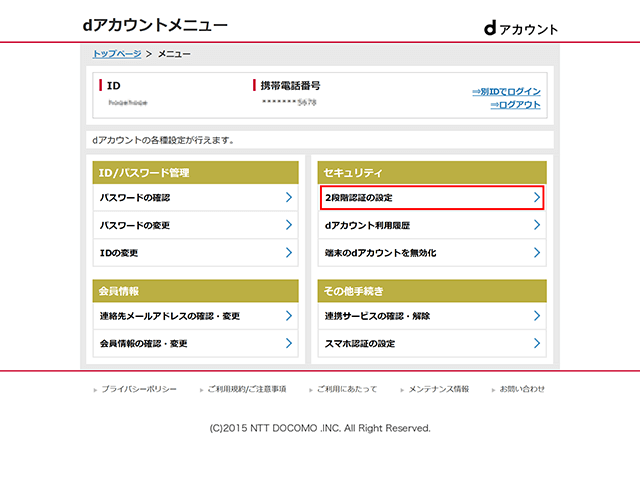The height and width of the screenshot is (480, 640).
Task: Open スマホ認証の設定 menu item
Action: 432,343
